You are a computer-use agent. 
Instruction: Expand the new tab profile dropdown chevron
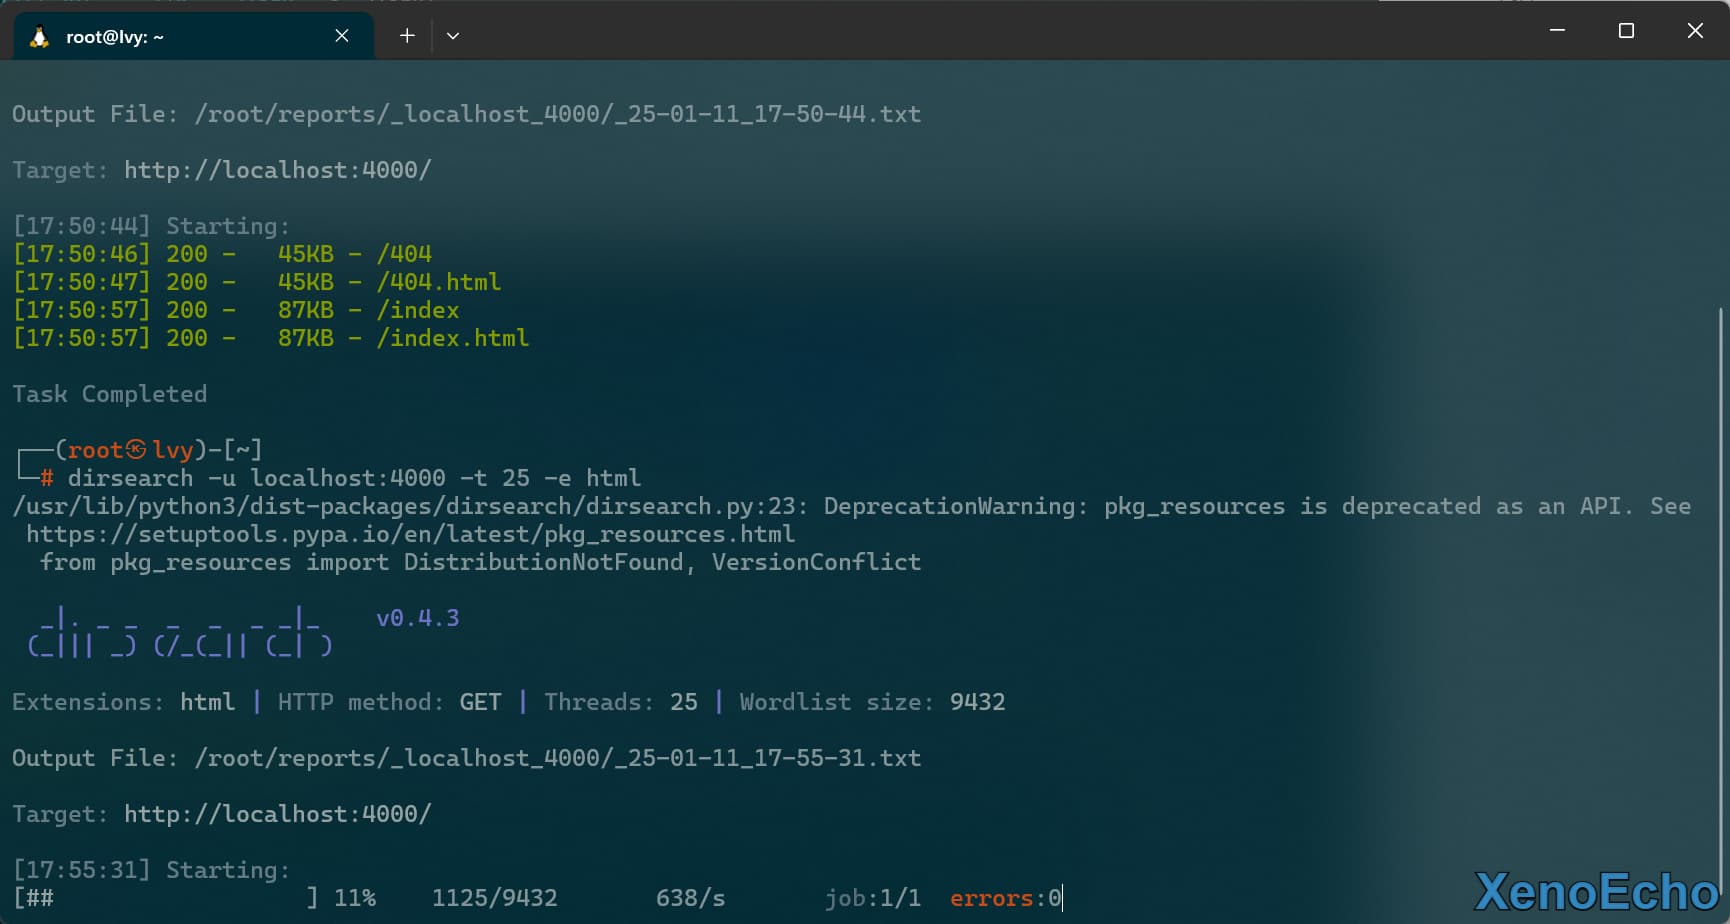pos(453,36)
